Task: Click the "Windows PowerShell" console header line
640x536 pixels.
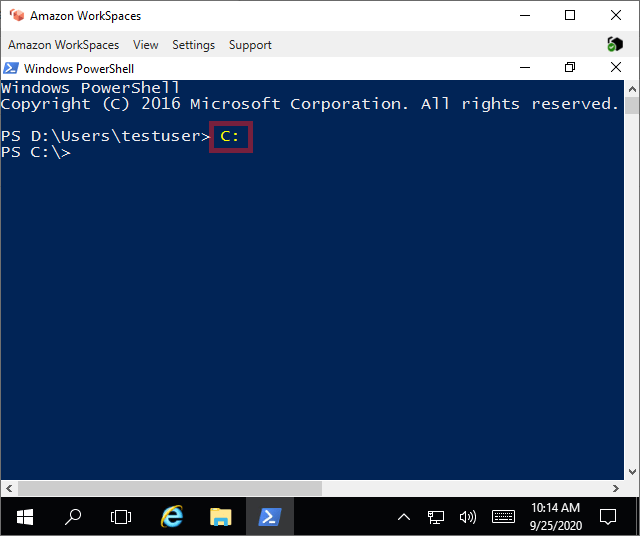Action: click(x=90, y=88)
